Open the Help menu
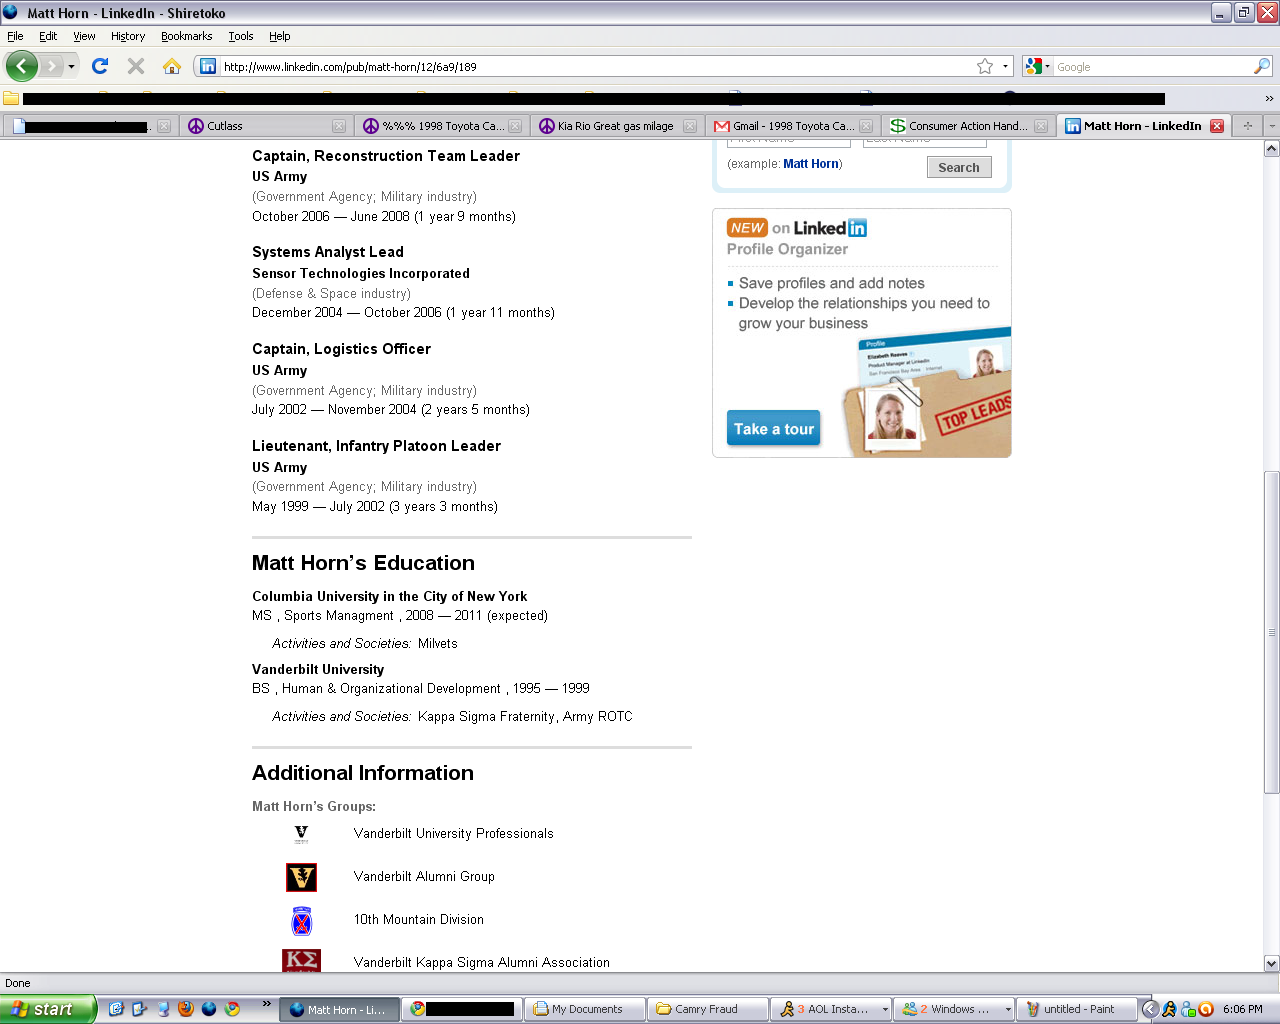This screenshot has height=1024, width=1280. pos(279,36)
